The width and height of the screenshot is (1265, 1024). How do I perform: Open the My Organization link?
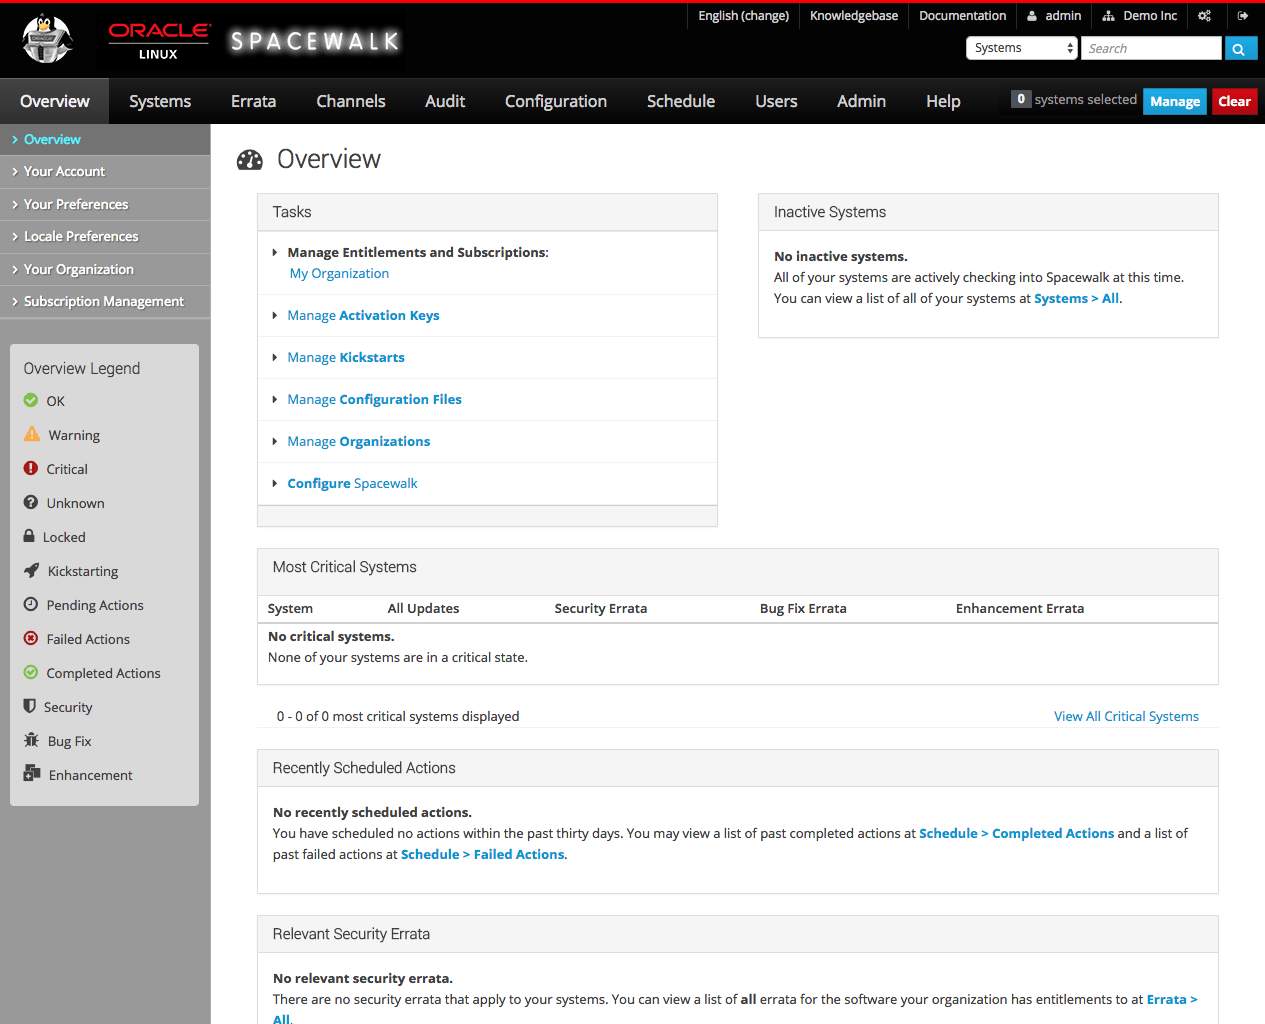[x=339, y=274]
